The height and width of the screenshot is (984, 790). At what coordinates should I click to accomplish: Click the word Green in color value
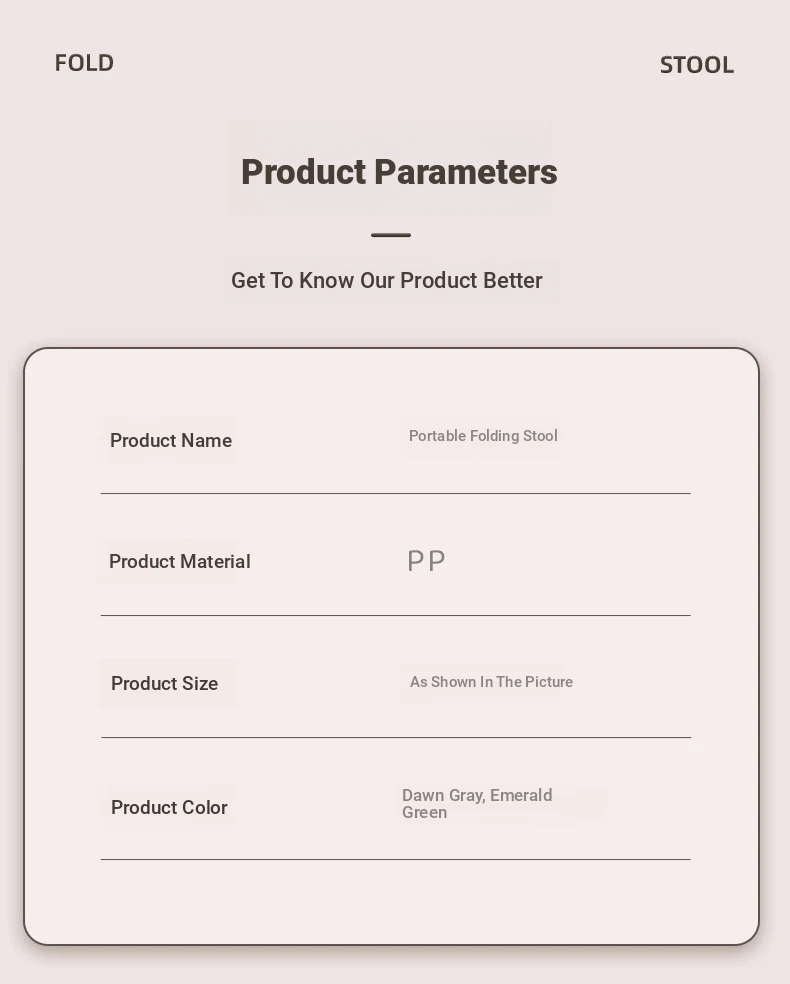[424, 812]
